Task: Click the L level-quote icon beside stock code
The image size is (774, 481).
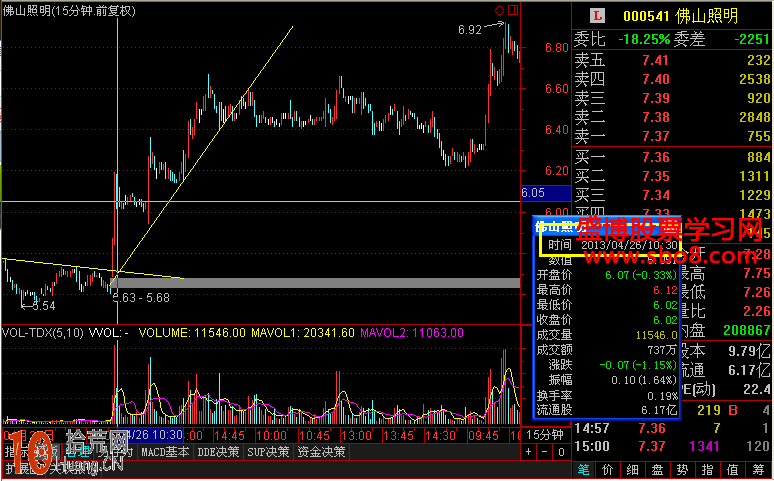Action: [598, 16]
